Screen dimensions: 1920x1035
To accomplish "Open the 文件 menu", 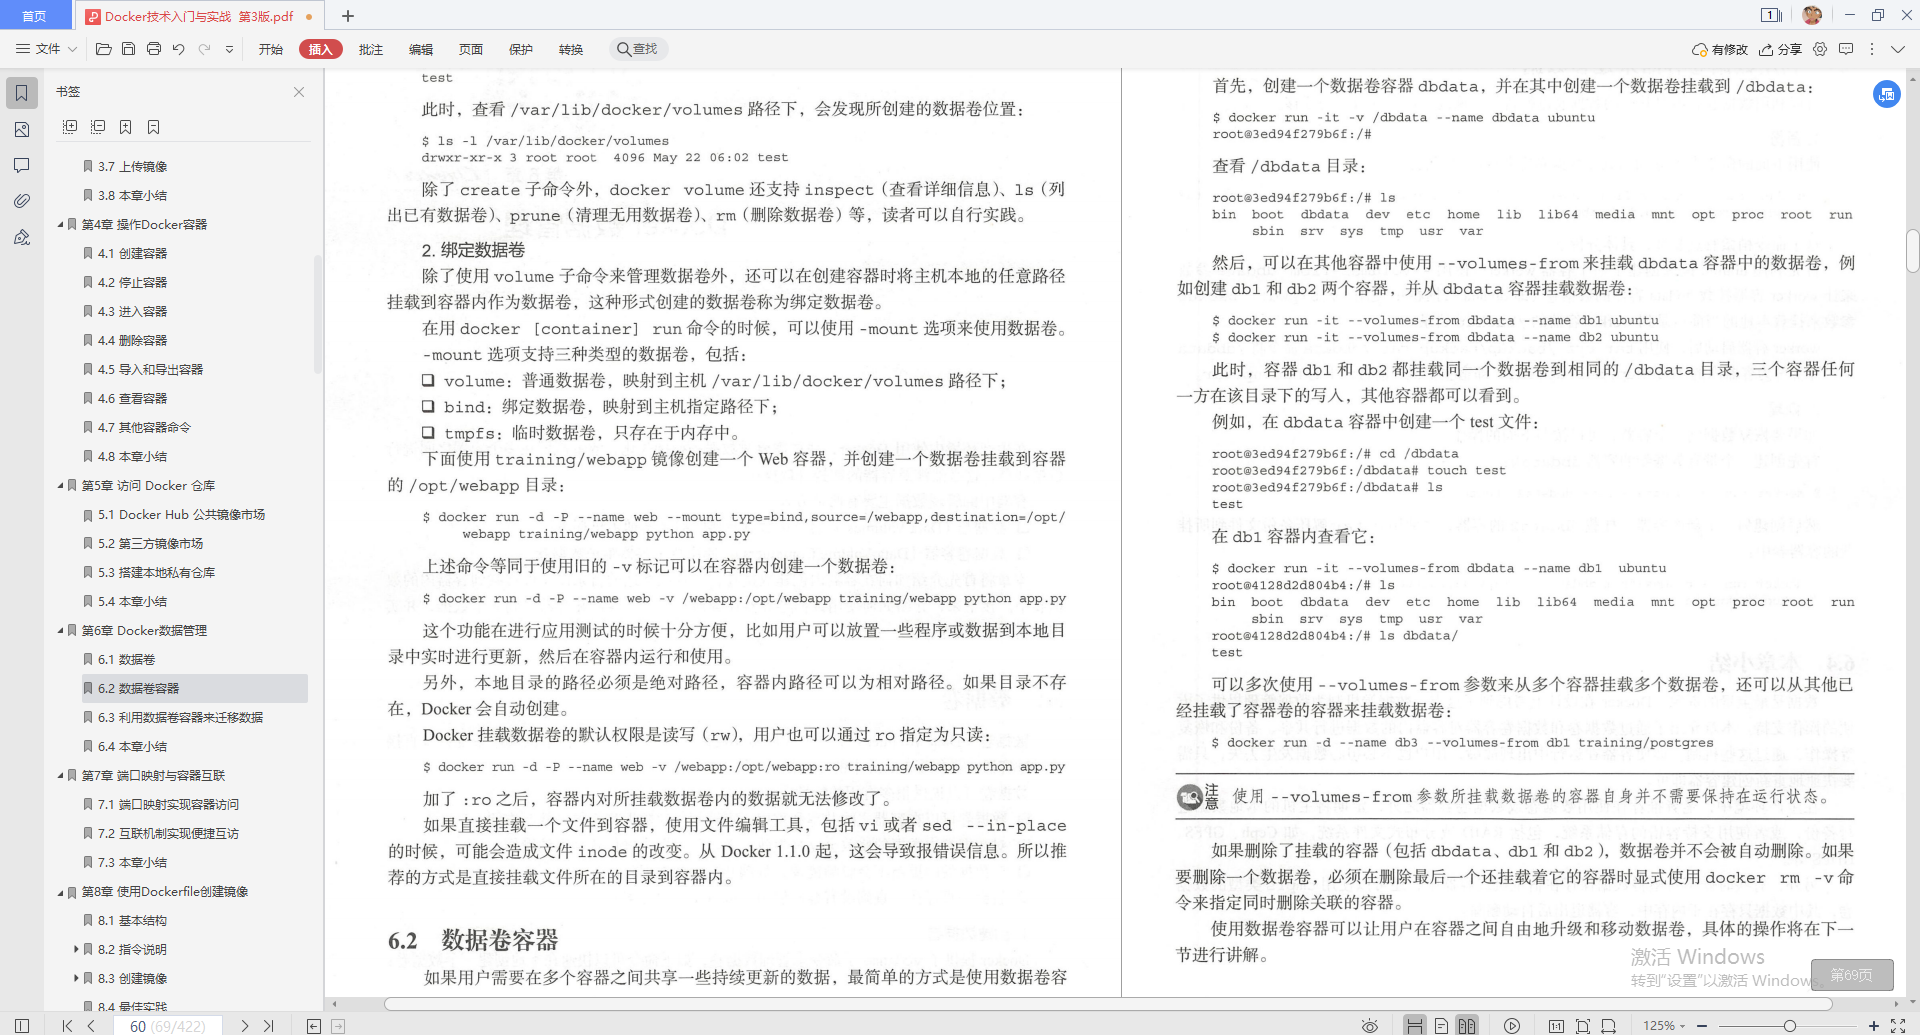I will coord(46,49).
